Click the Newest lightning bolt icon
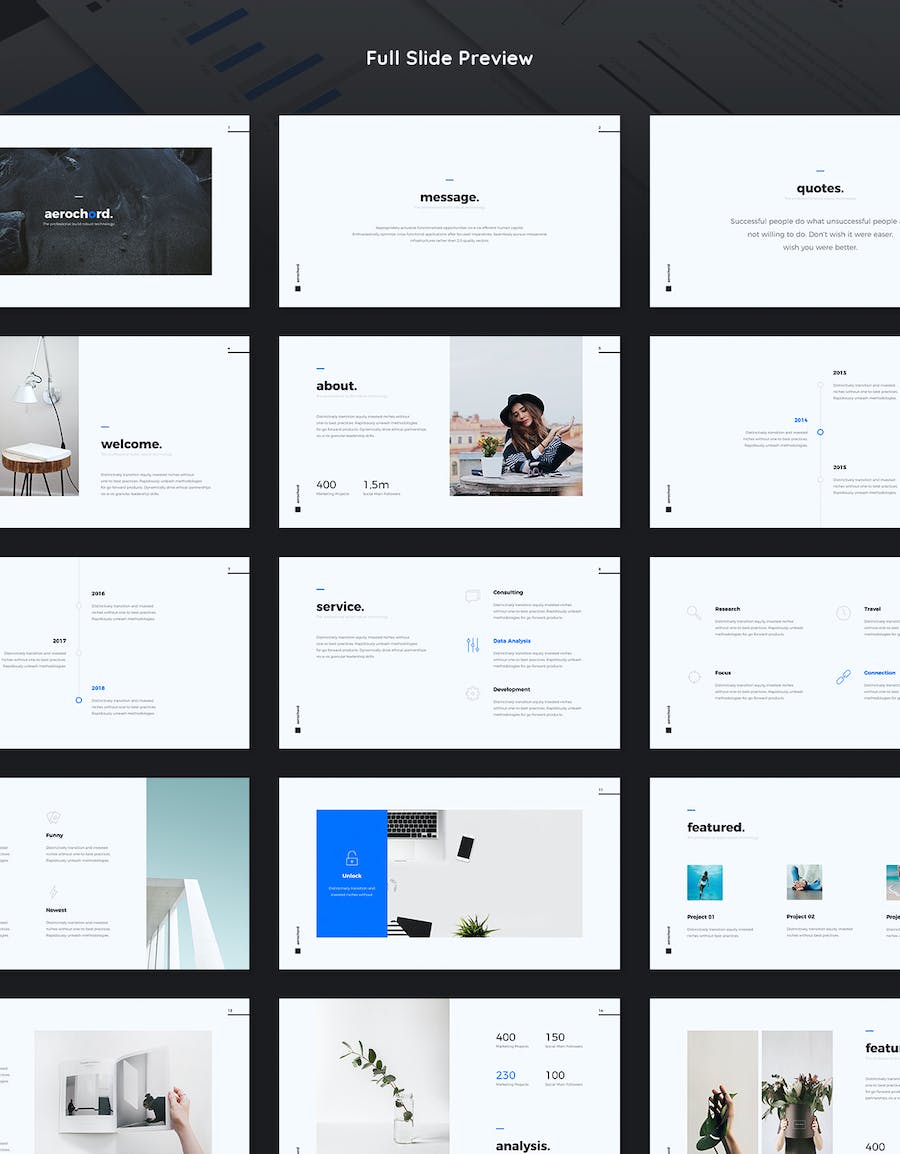Viewport: 900px width, 1154px height. pyautogui.click(x=53, y=892)
